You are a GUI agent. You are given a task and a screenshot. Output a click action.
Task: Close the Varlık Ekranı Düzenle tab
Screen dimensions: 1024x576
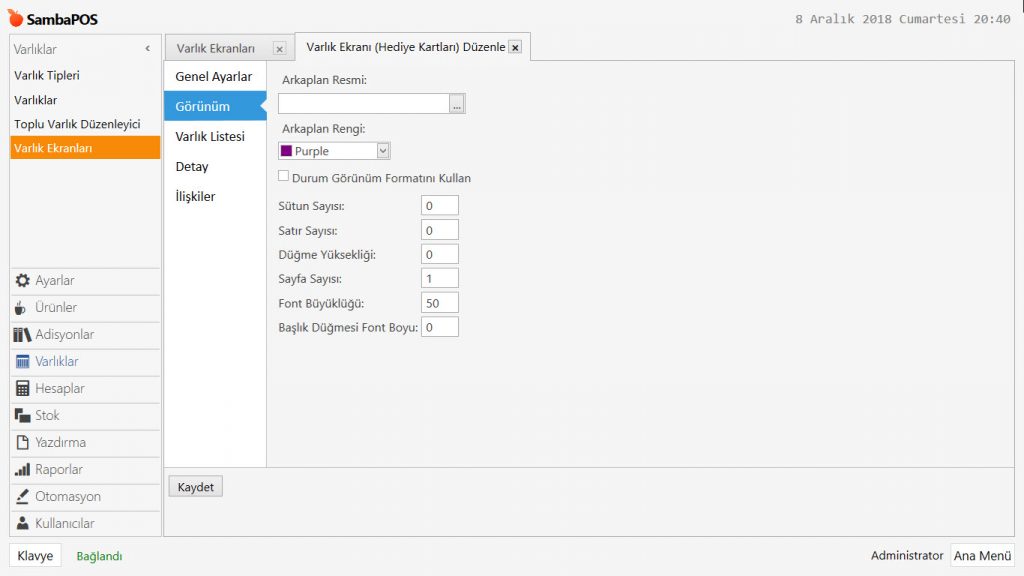pyautogui.click(x=515, y=47)
